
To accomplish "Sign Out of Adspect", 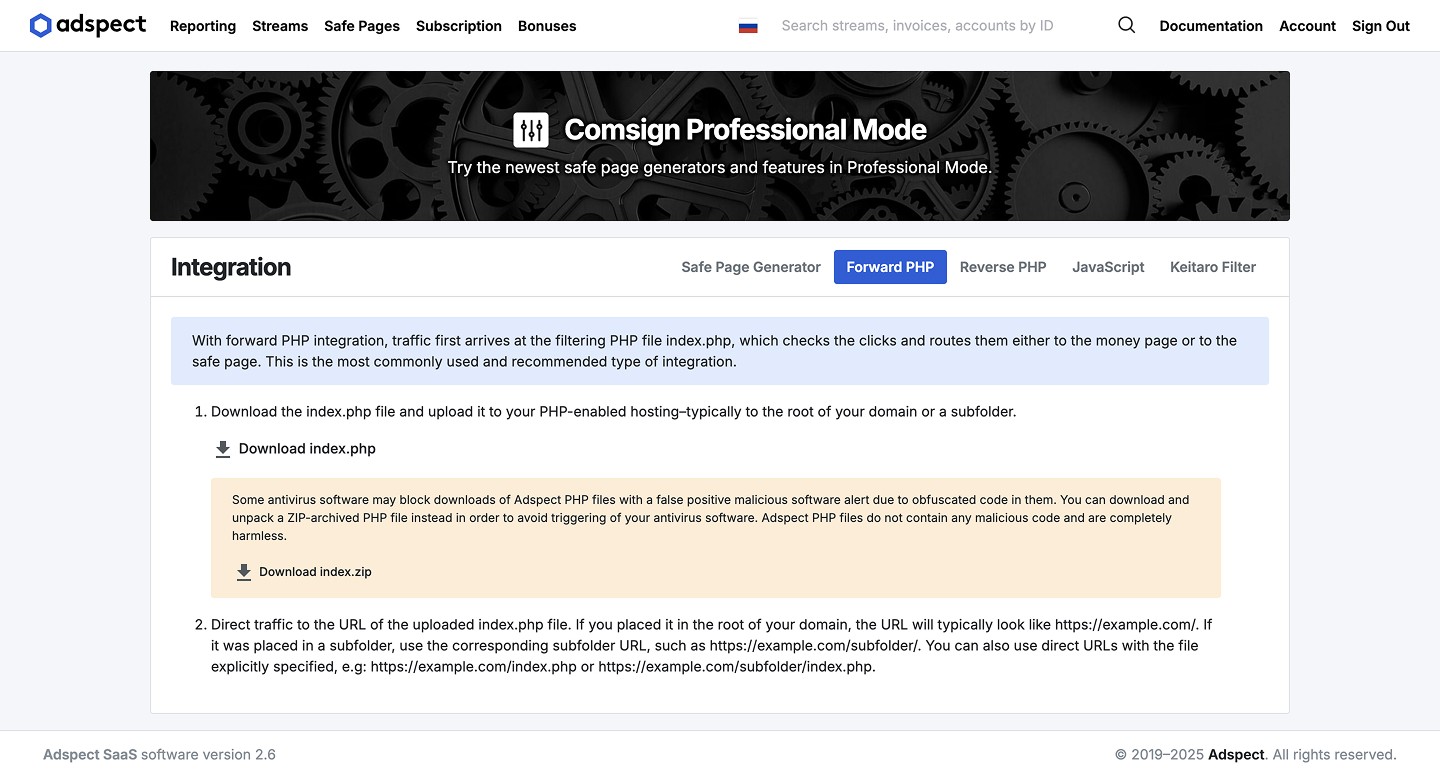I will [x=1381, y=26].
